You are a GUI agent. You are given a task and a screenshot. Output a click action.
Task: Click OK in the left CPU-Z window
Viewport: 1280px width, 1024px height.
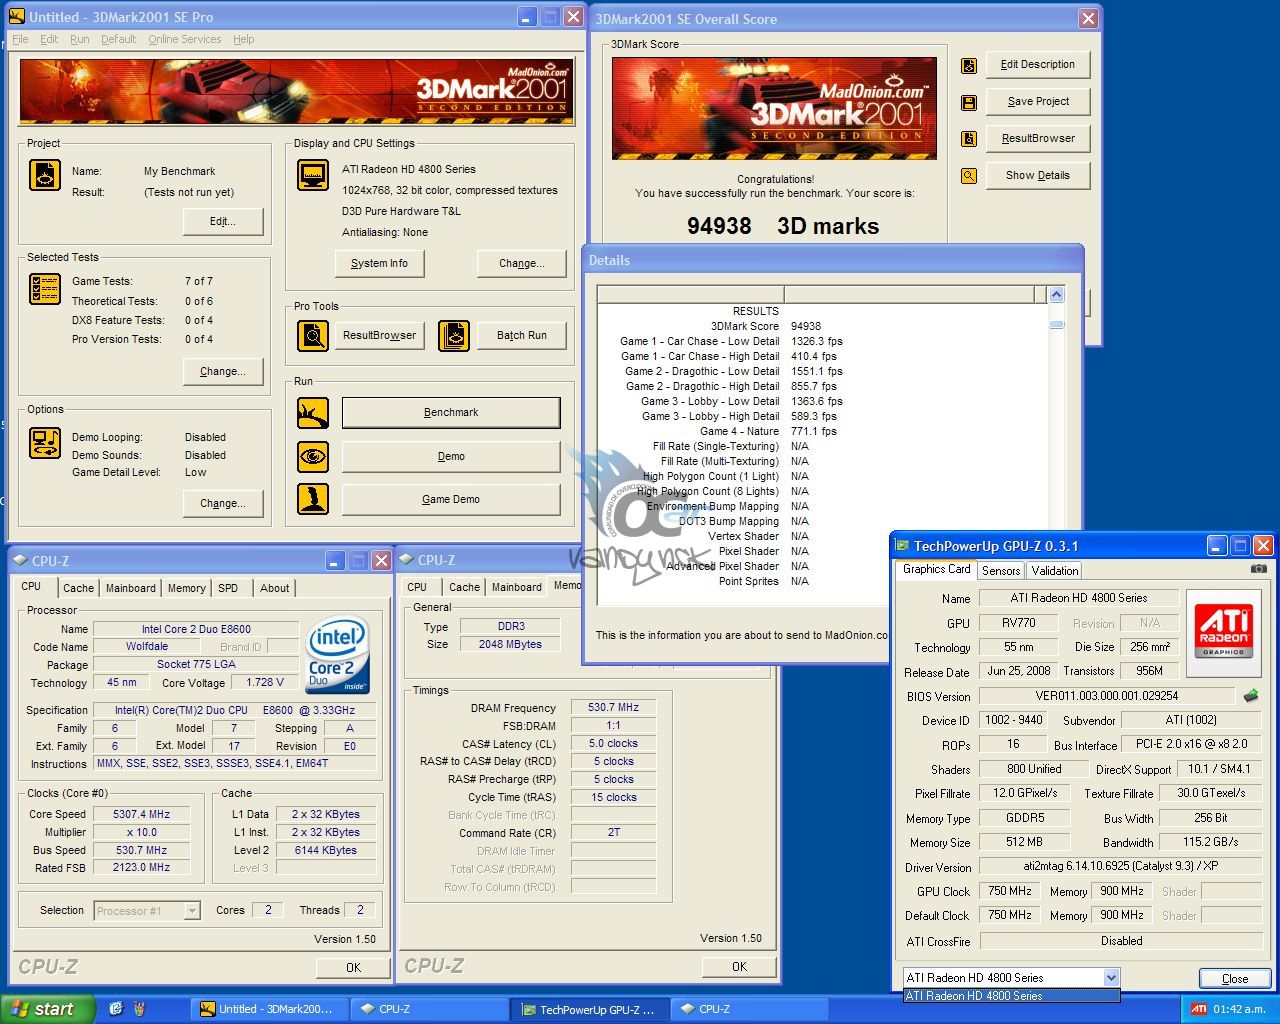(354, 967)
